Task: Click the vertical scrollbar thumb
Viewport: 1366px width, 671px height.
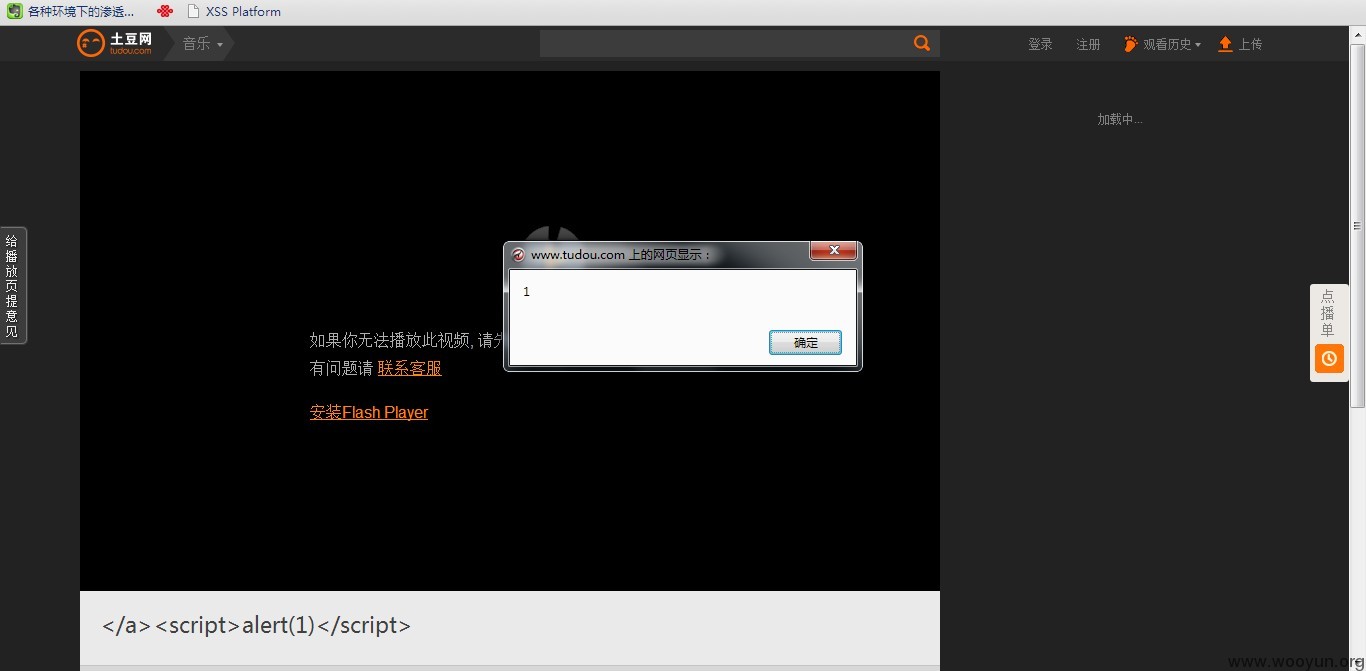Action: (1357, 225)
